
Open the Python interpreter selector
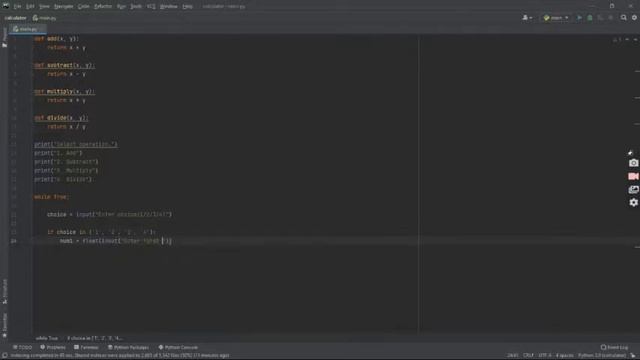click(x=602, y=356)
